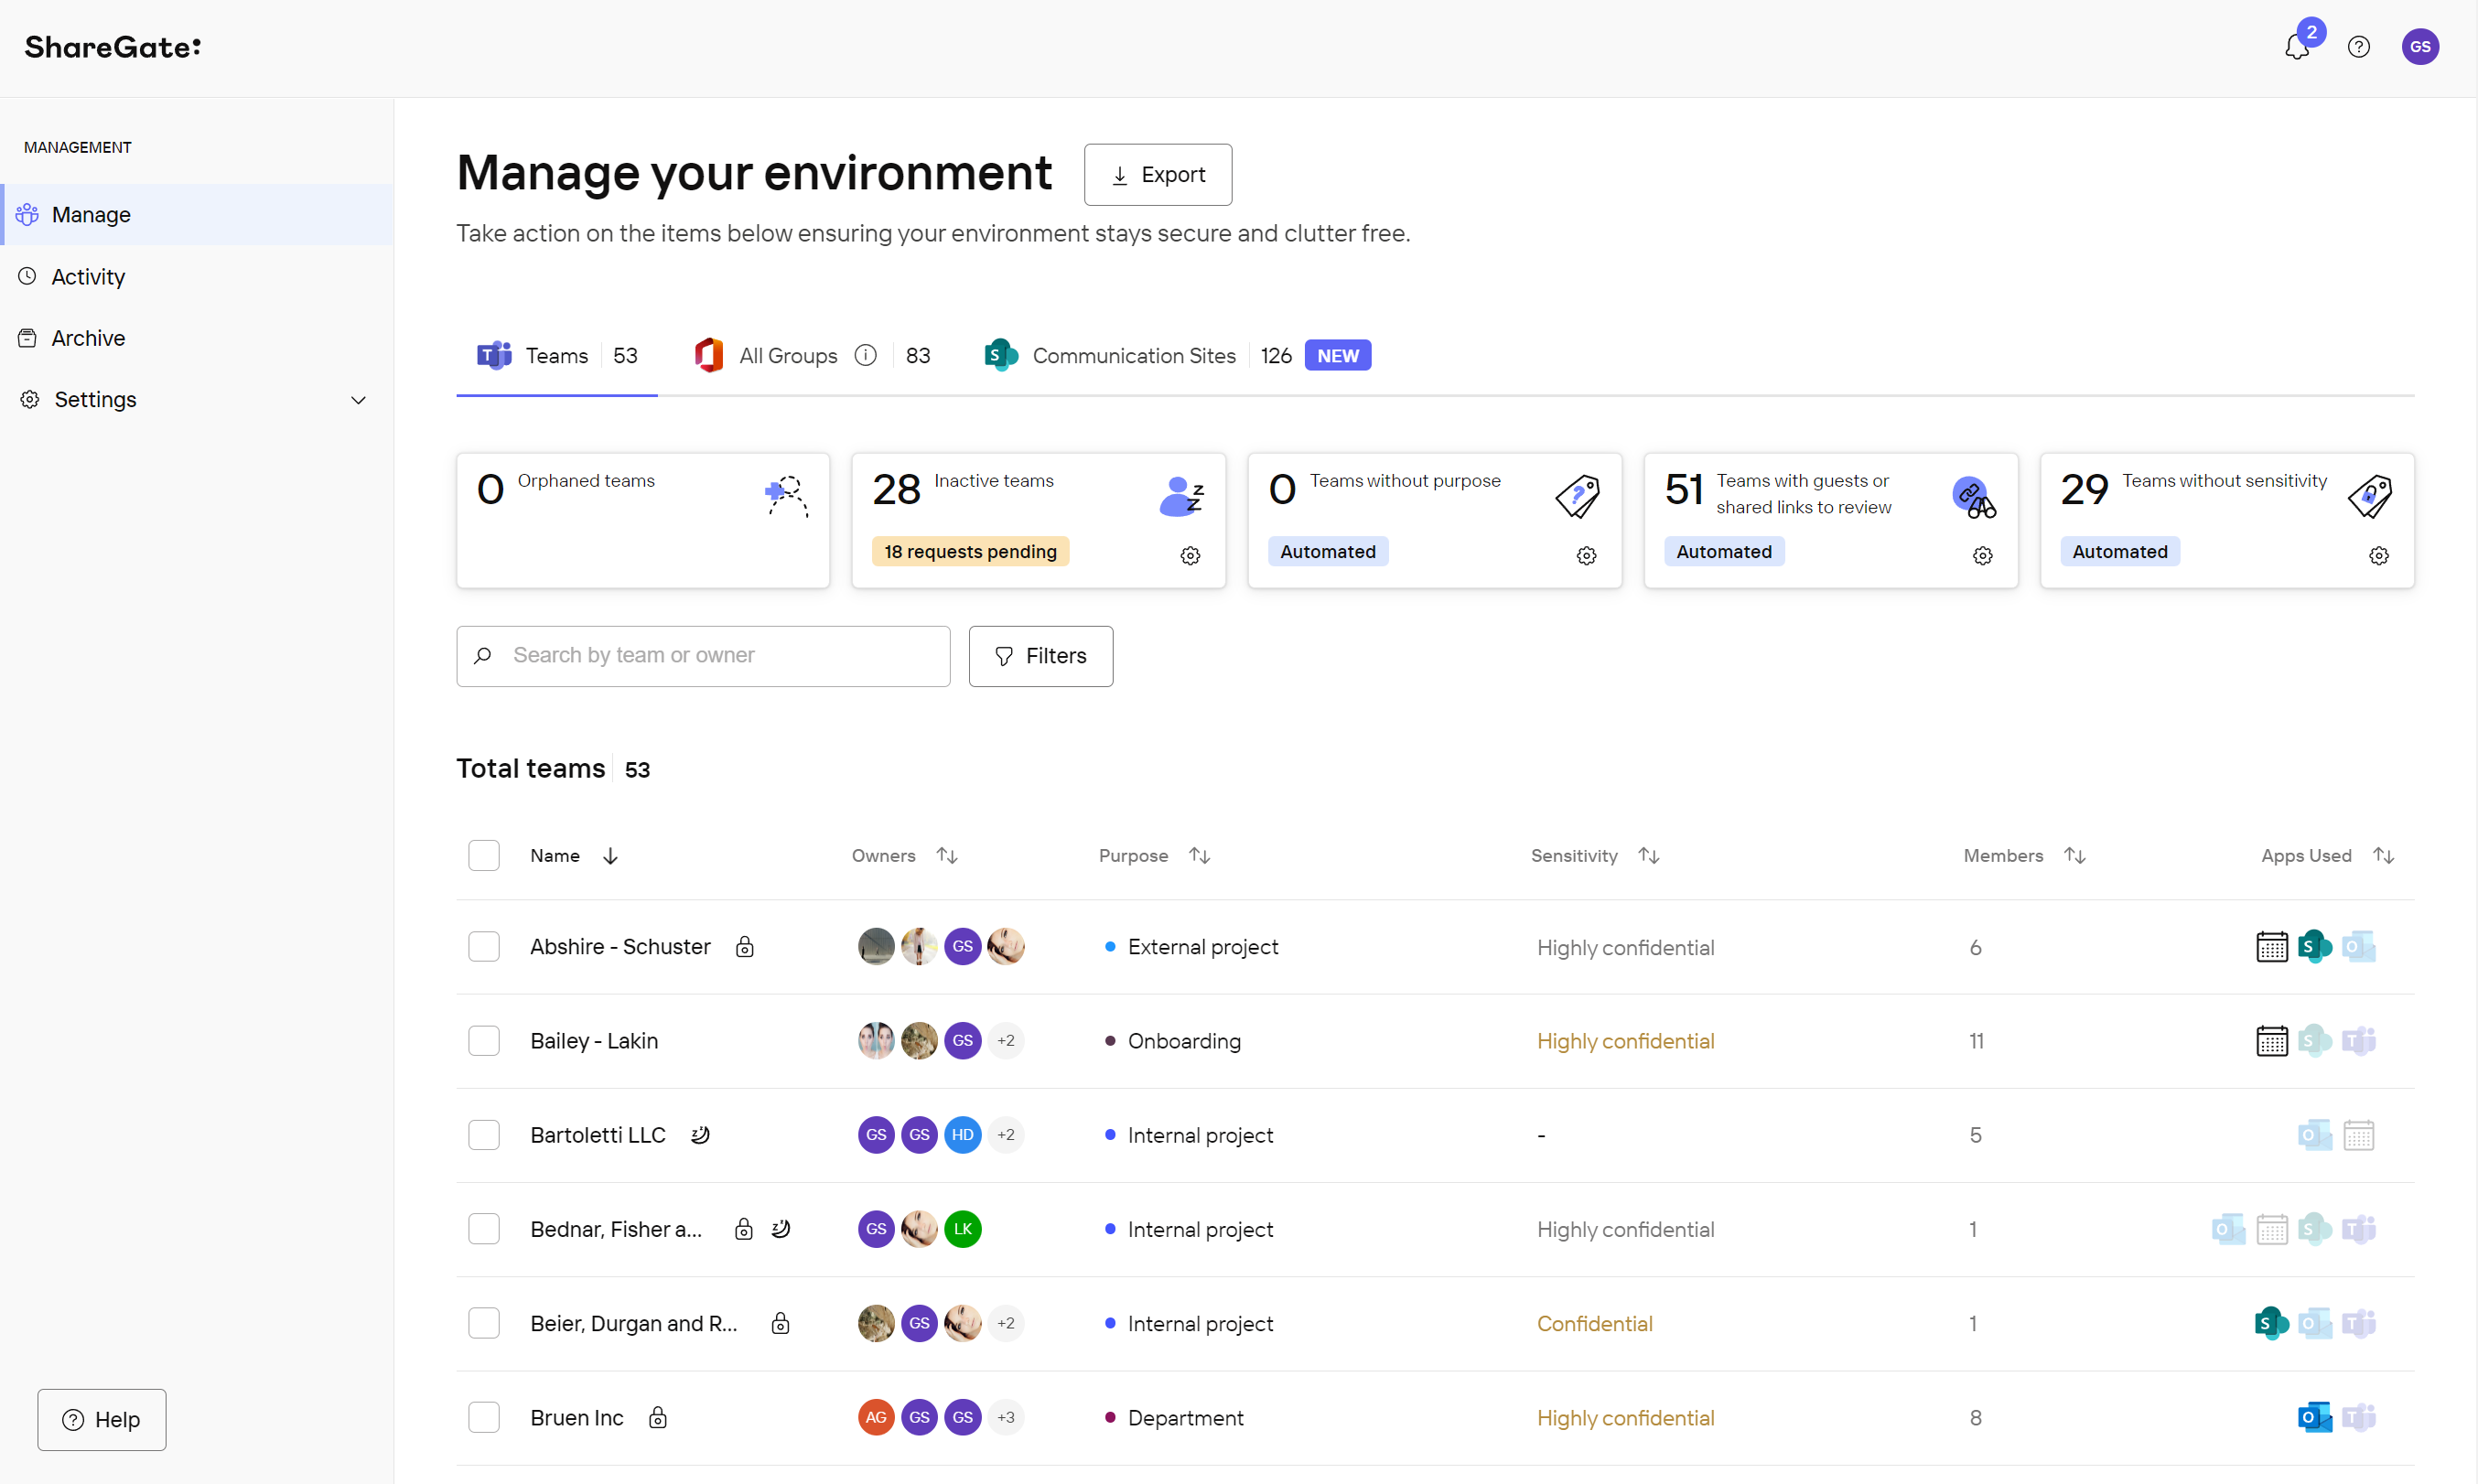Sort teams by Members count
The width and height of the screenshot is (2478, 1484).
pyautogui.click(x=2074, y=855)
